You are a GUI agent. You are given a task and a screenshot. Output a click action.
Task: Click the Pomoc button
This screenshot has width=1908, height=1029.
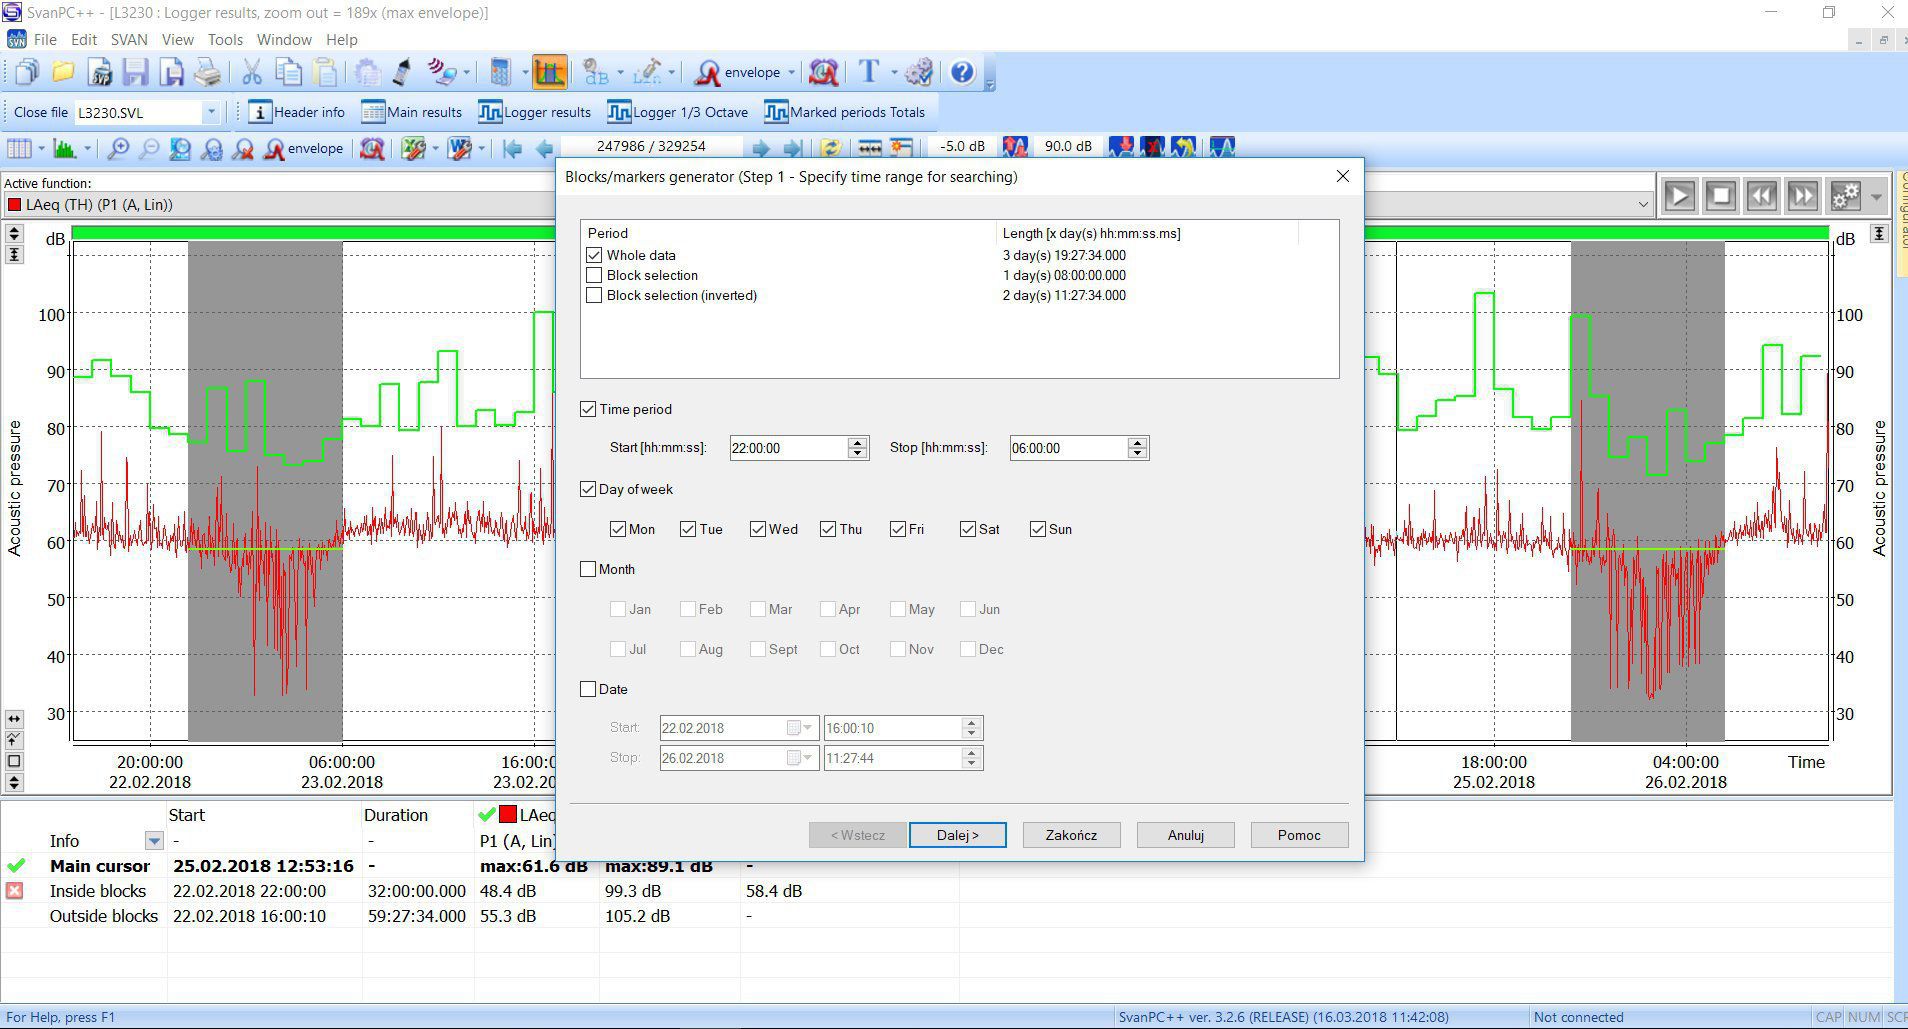point(1299,835)
